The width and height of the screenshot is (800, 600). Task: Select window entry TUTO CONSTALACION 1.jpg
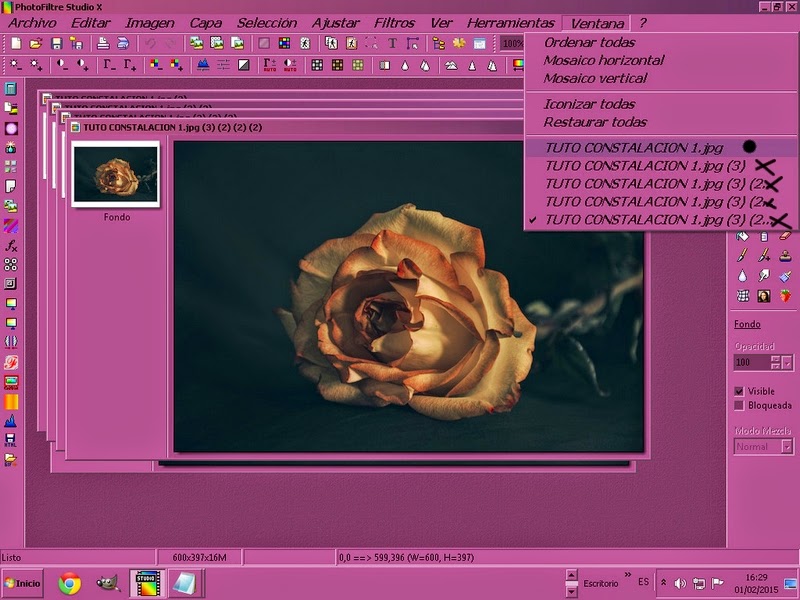coord(661,148)
